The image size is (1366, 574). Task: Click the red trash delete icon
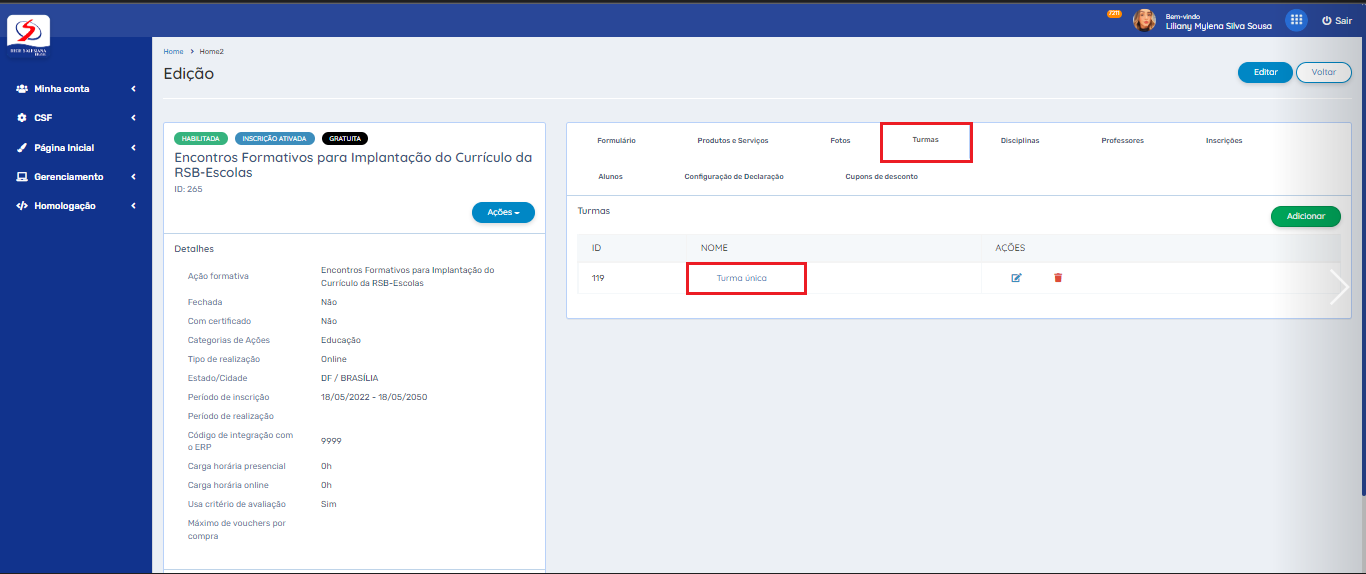coord(1058,278)
